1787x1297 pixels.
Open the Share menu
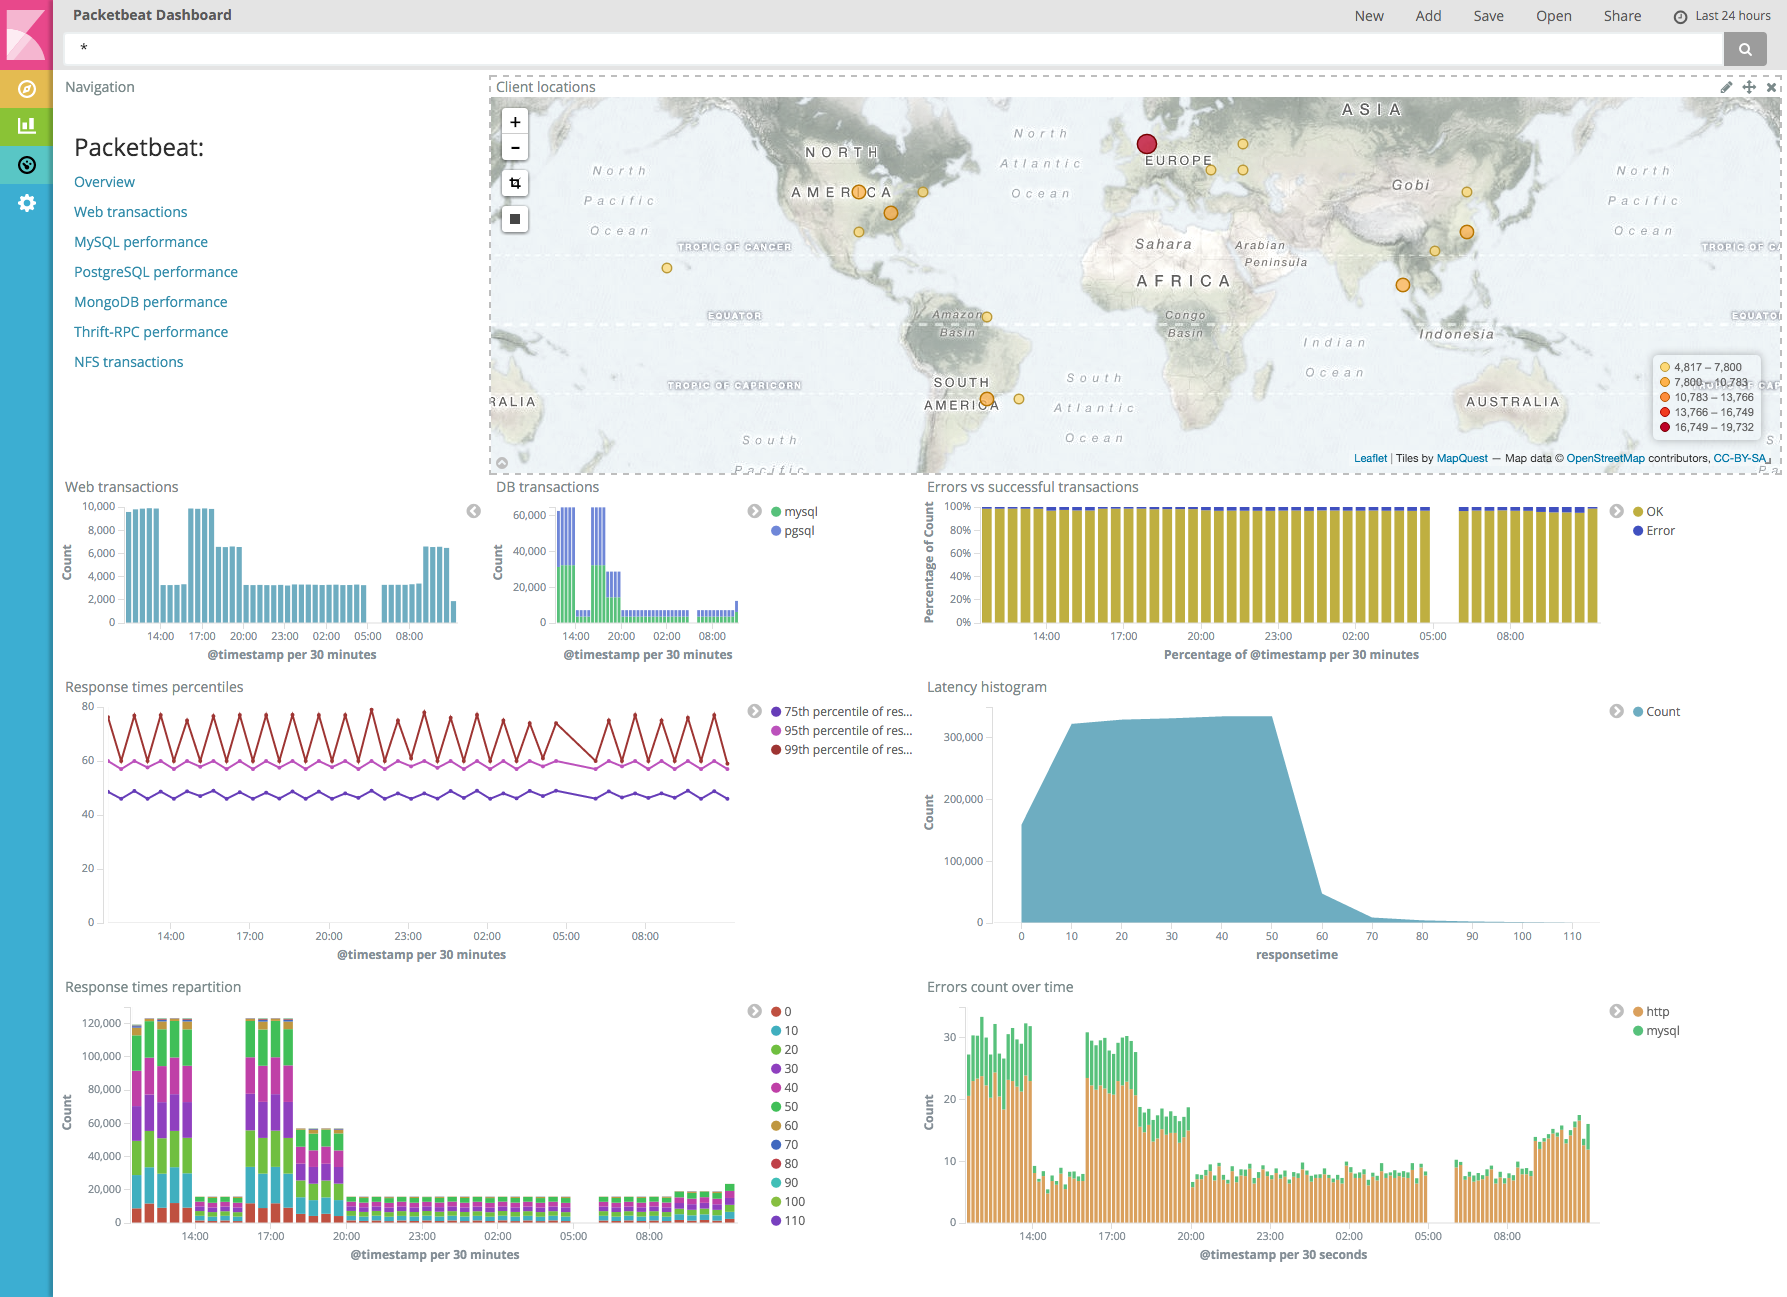[x=1622, y=15]
